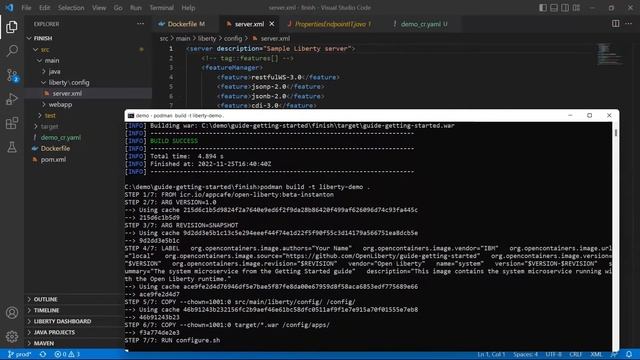This screenshot has height=360, width=640.
Task: Click Ln 1, Col 1 in status bar
Action: 491,354
